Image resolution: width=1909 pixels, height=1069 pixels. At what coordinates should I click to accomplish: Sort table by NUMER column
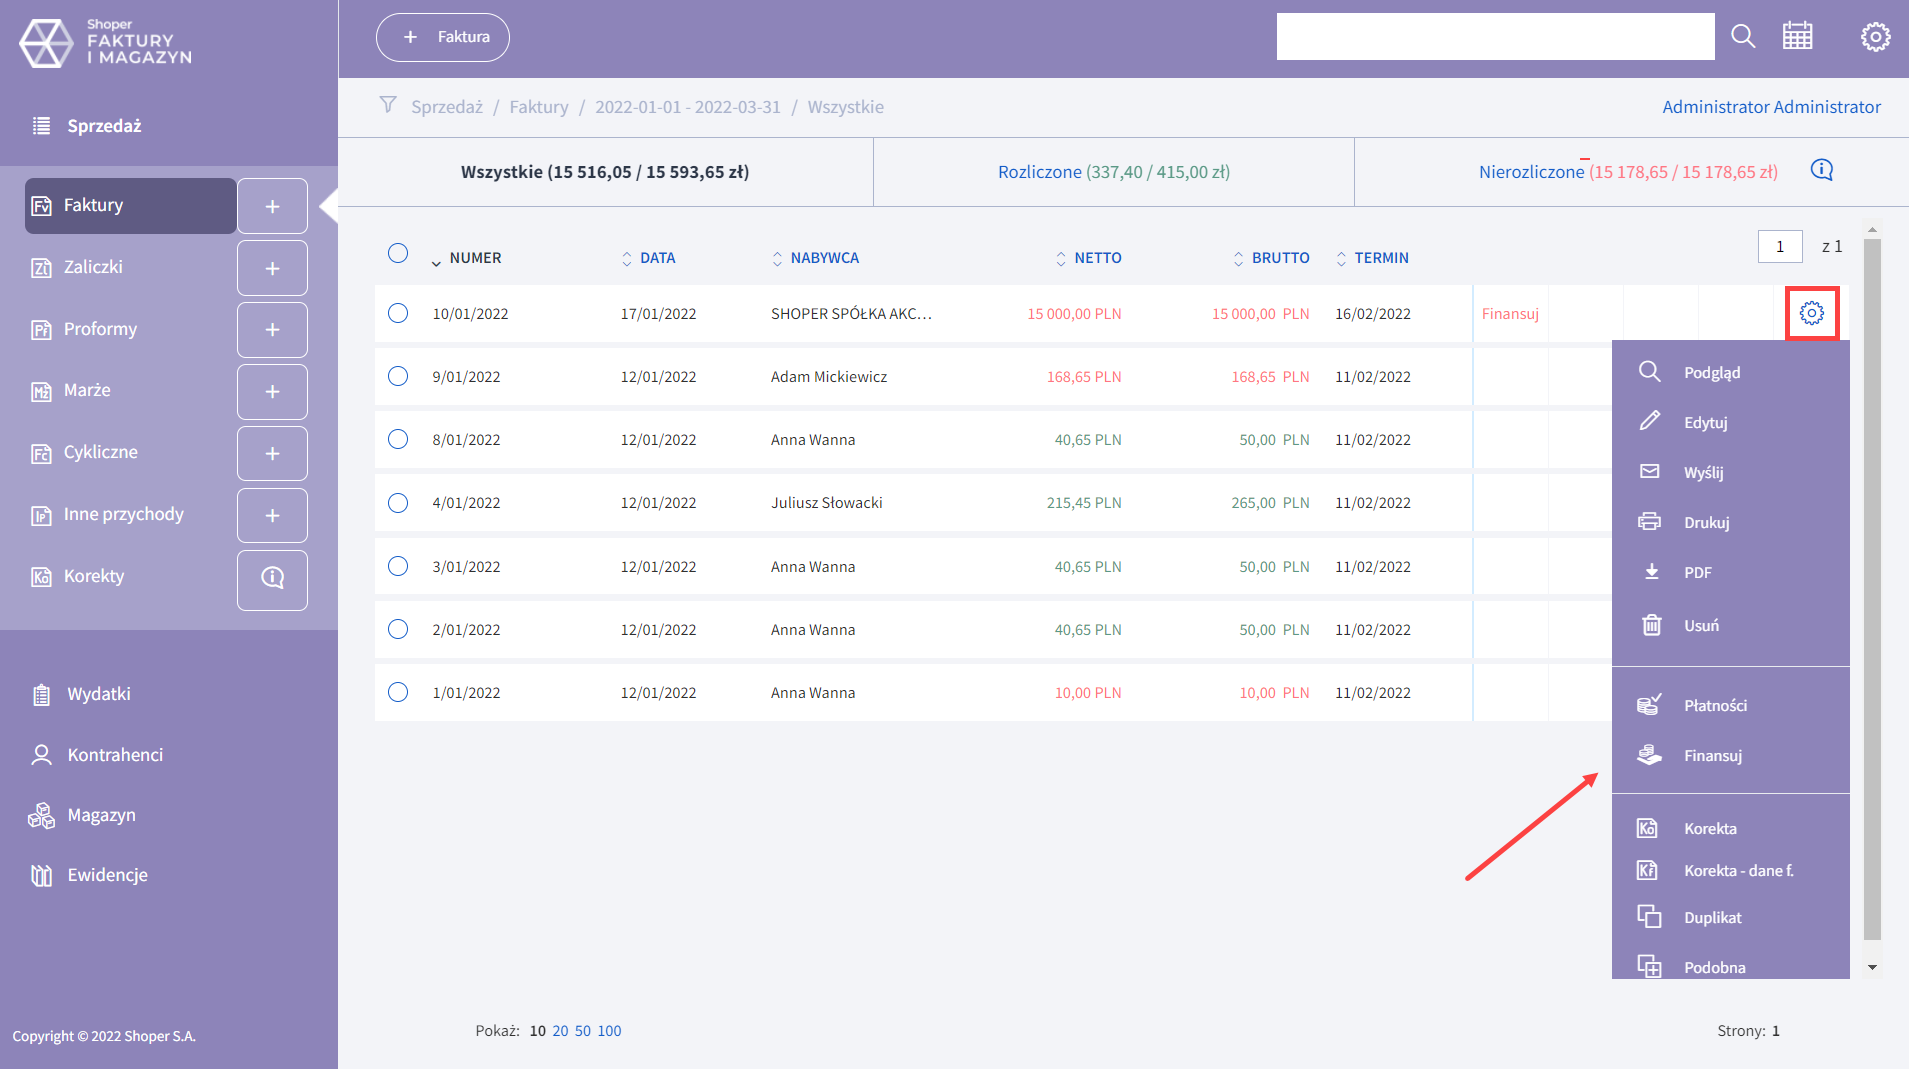coord(474,258)
